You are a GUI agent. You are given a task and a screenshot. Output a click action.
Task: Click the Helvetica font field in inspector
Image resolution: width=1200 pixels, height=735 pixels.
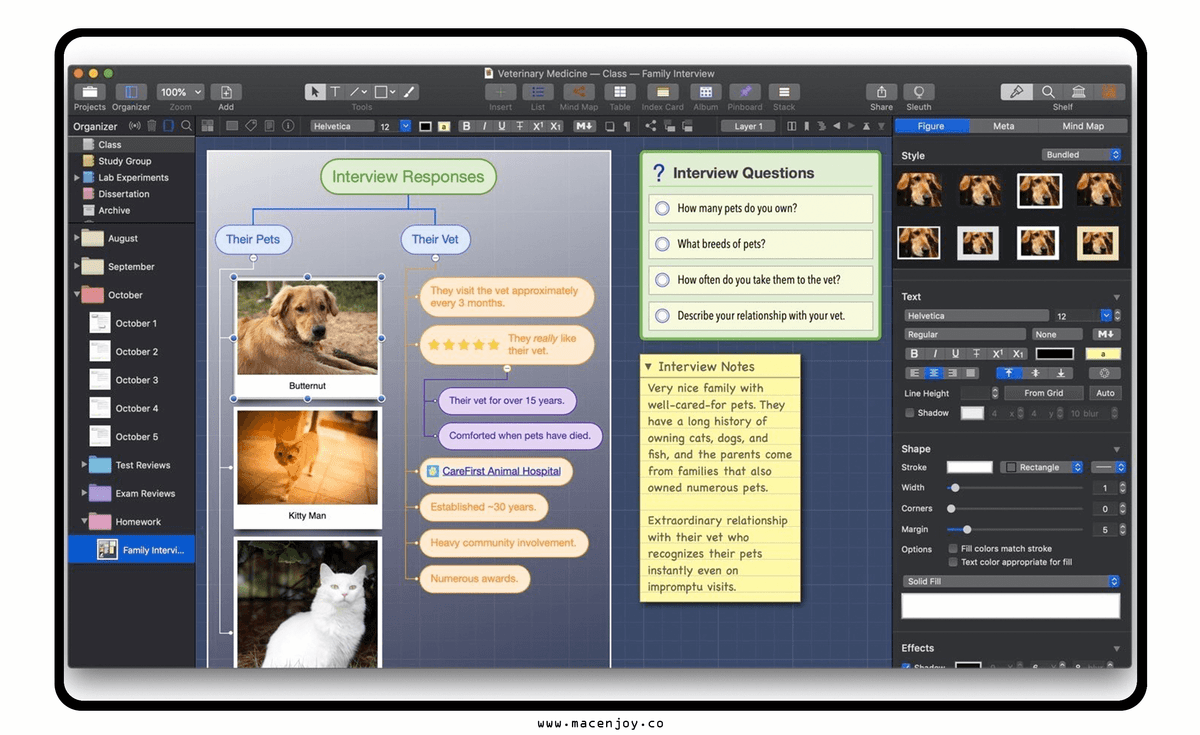(977, 316)
